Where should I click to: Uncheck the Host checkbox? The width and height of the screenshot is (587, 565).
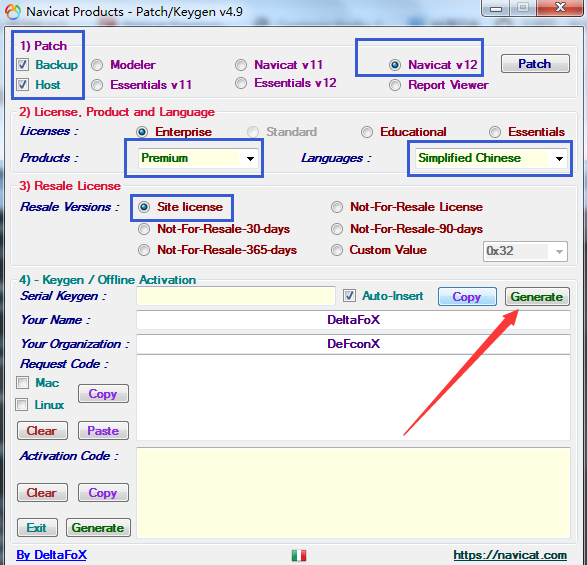pyautogui.click(x=22, y=85)
